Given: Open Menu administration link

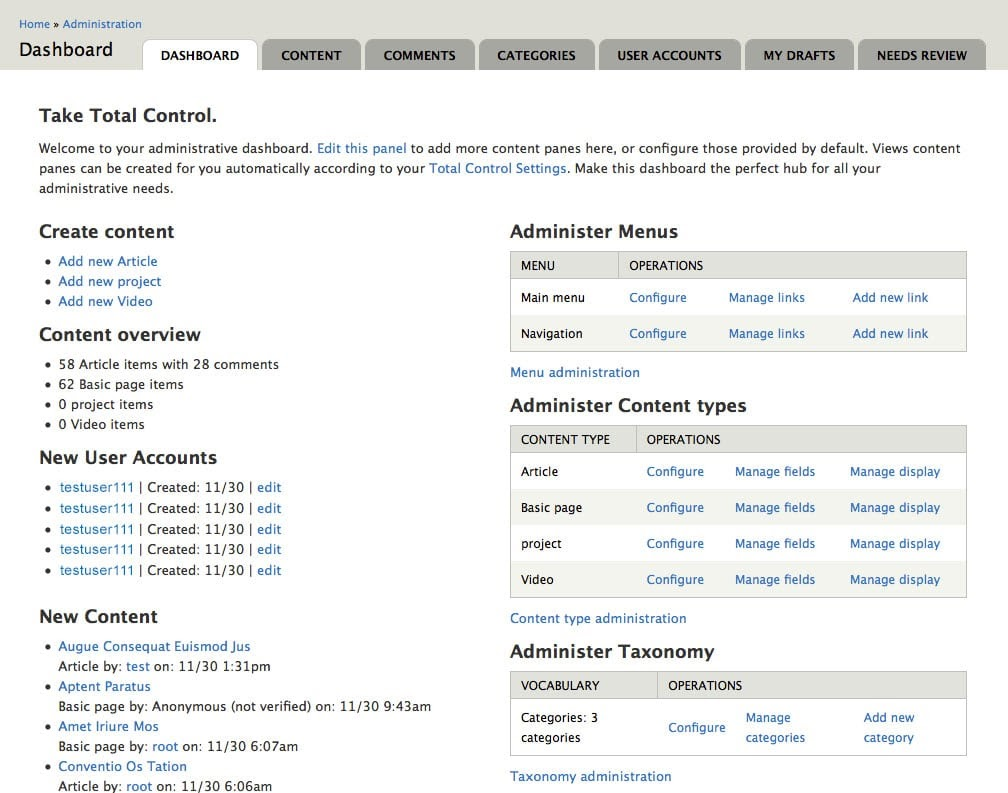Looking at the screenshot, I should 575,373.
